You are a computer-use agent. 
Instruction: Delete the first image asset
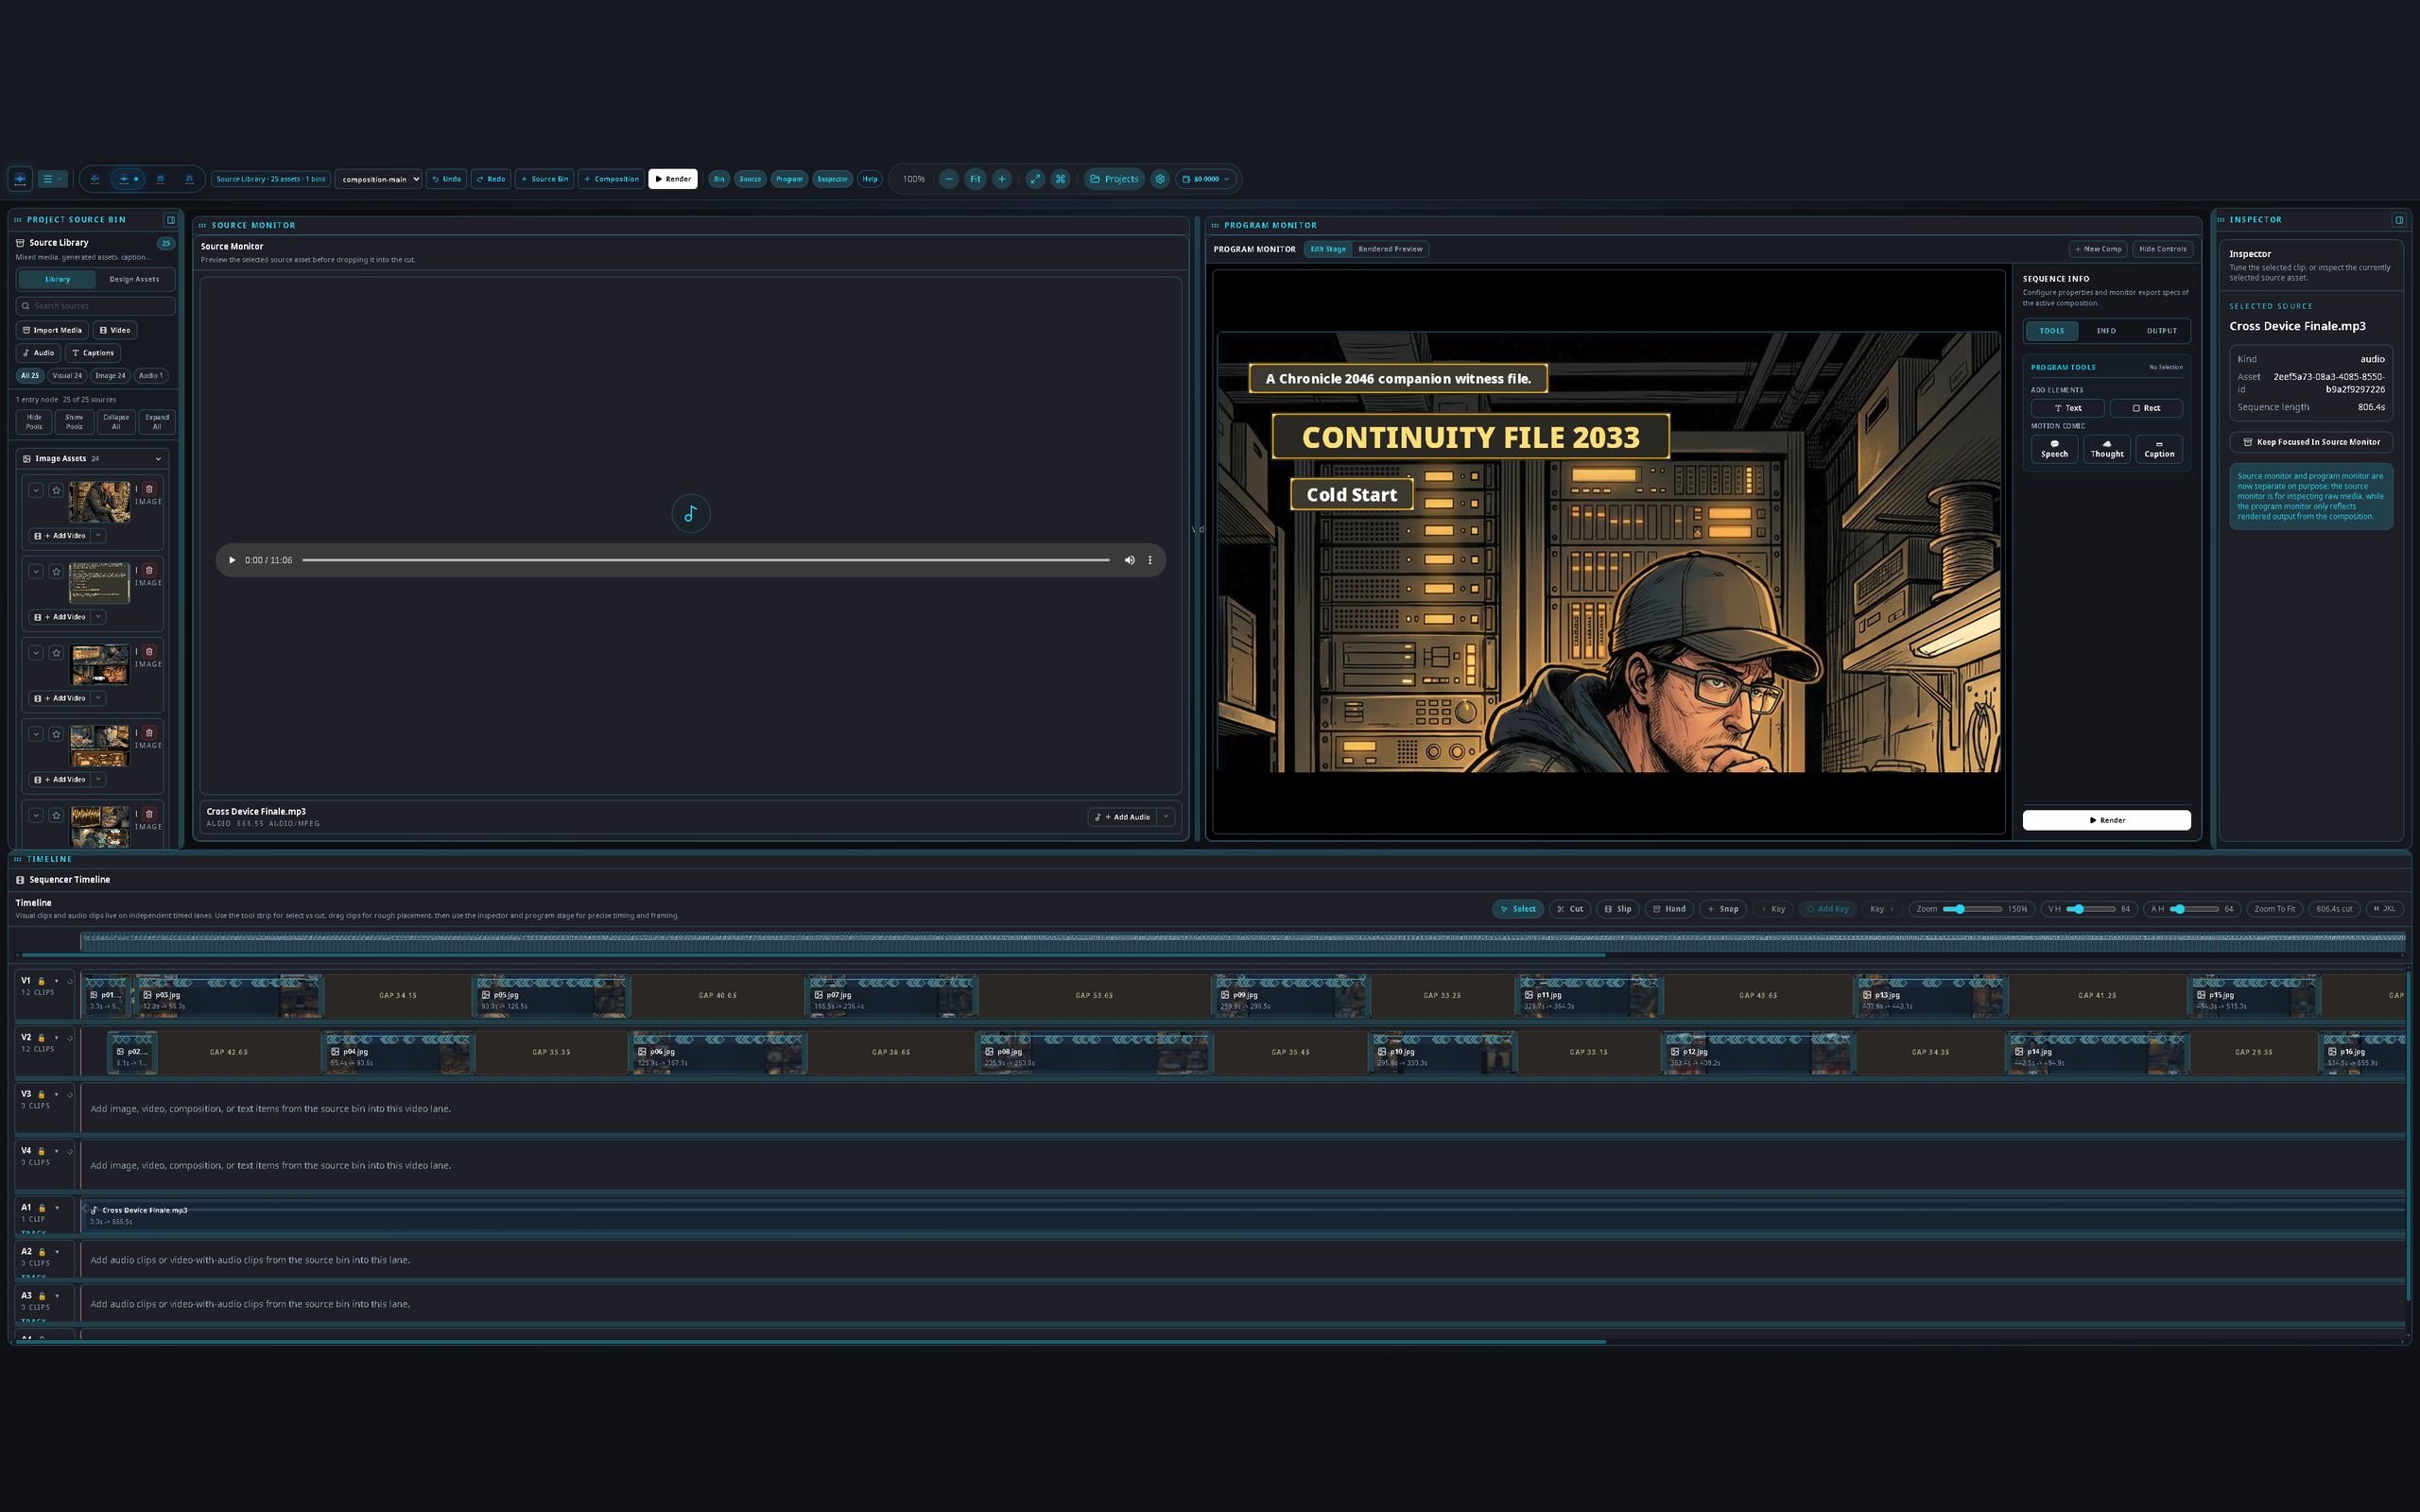point(149,489)
